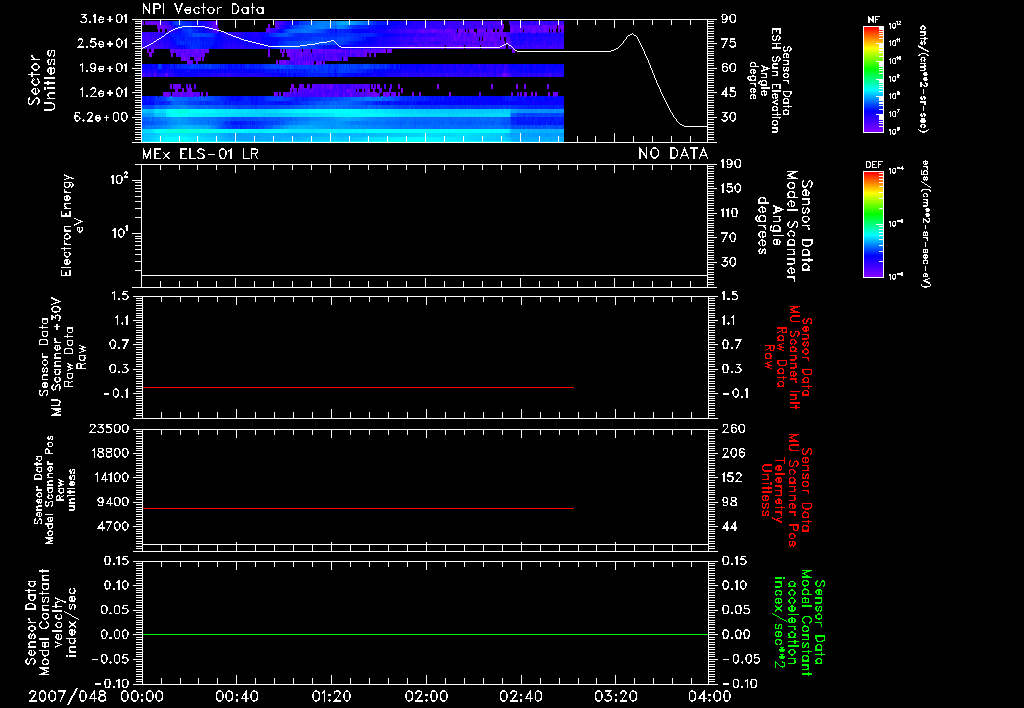Viewport: 1024px width, 708px height.
Task: Click the MU Scanner +30V Raw Data label
Action: (x=62, y=357)
